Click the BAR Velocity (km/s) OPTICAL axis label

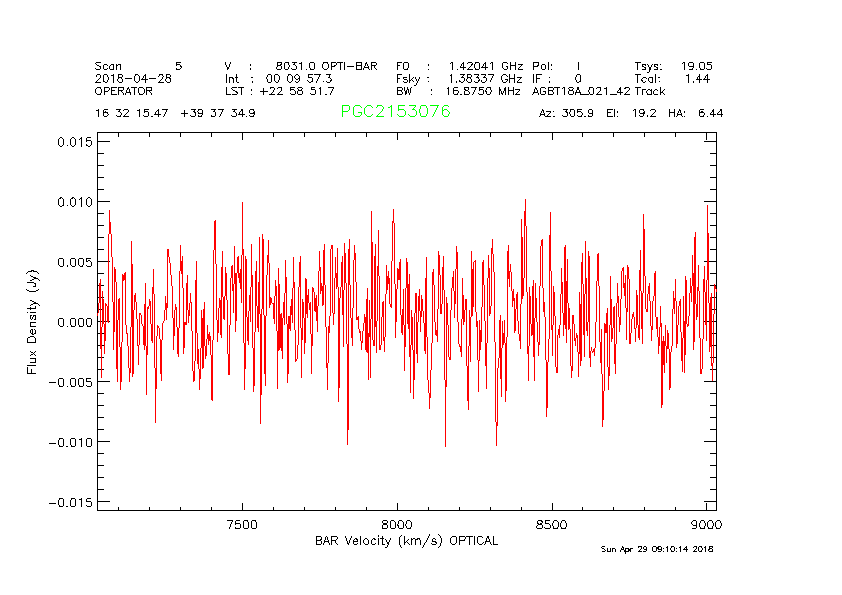click(x=406, y=541)
